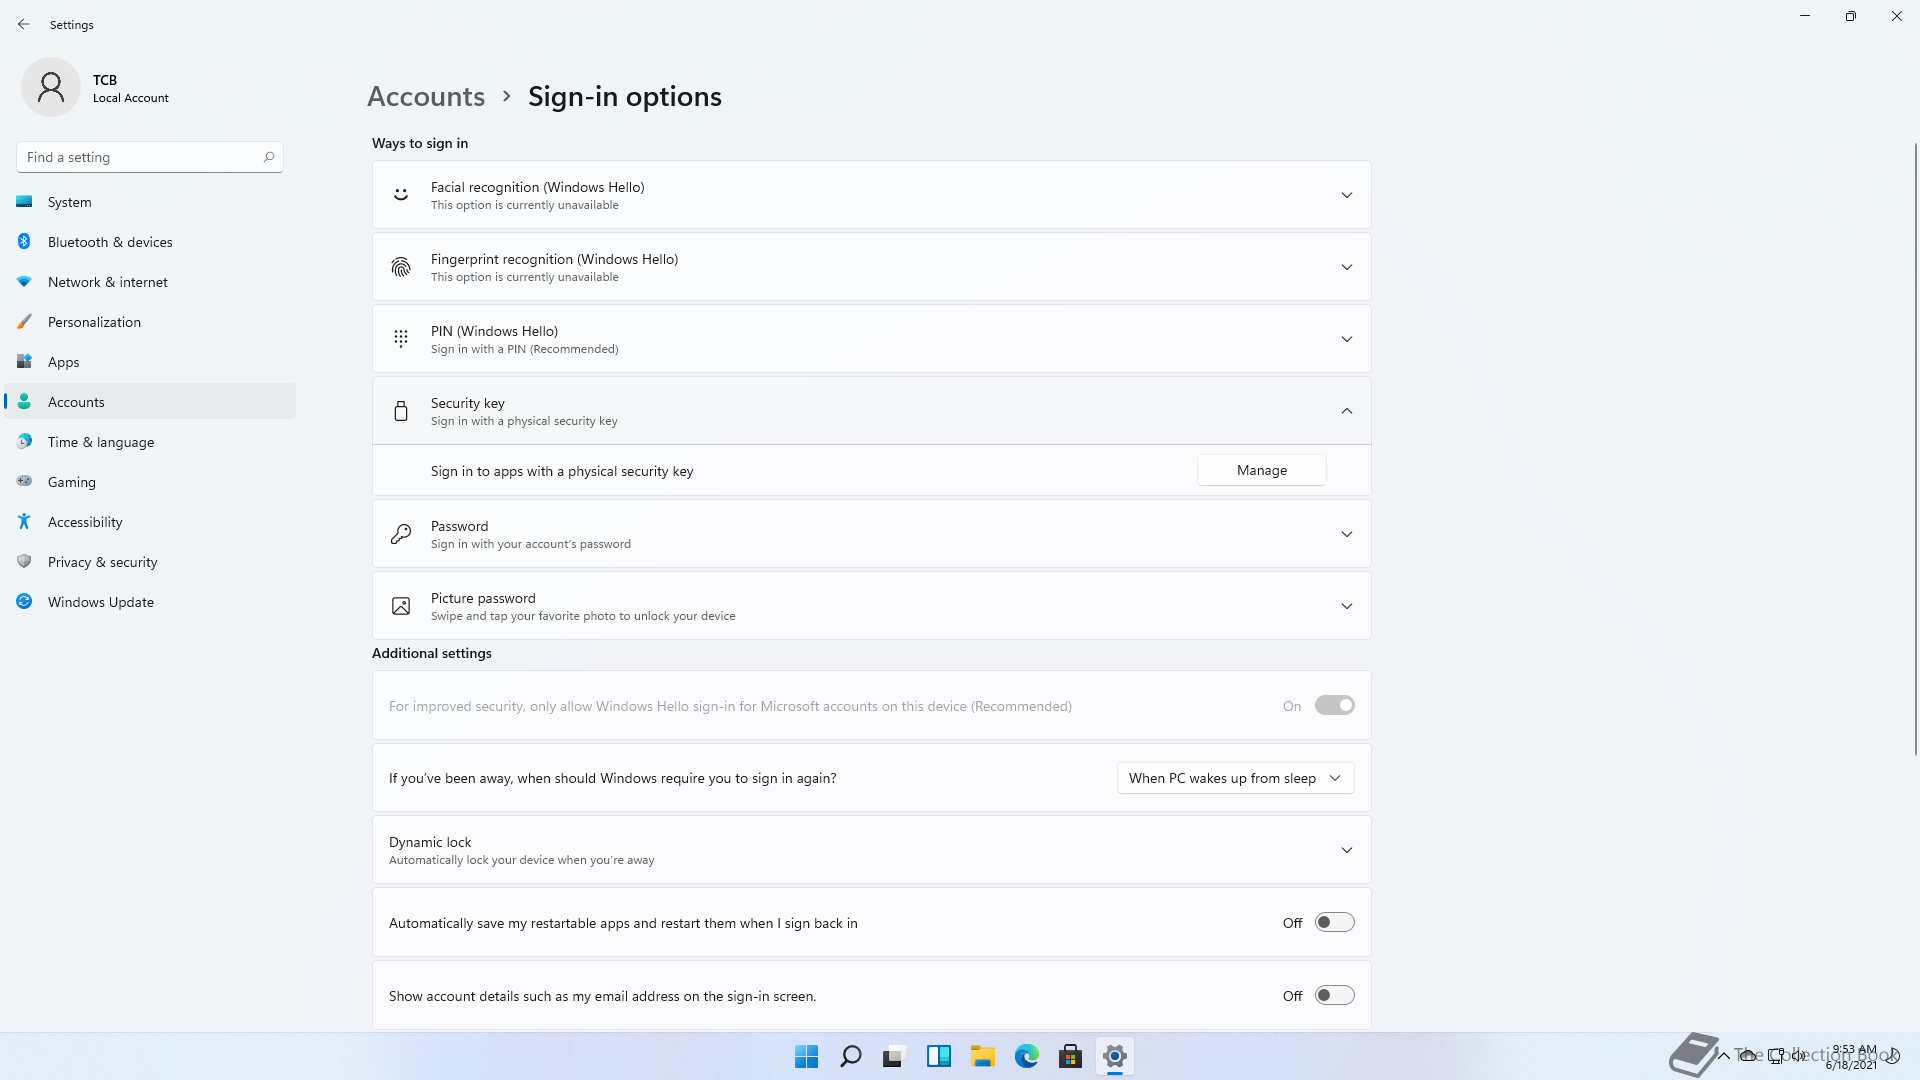Click the 'Ways to sign in' heading
The height and width of the screenshot is (1080, 1920).
coord(420,143)
